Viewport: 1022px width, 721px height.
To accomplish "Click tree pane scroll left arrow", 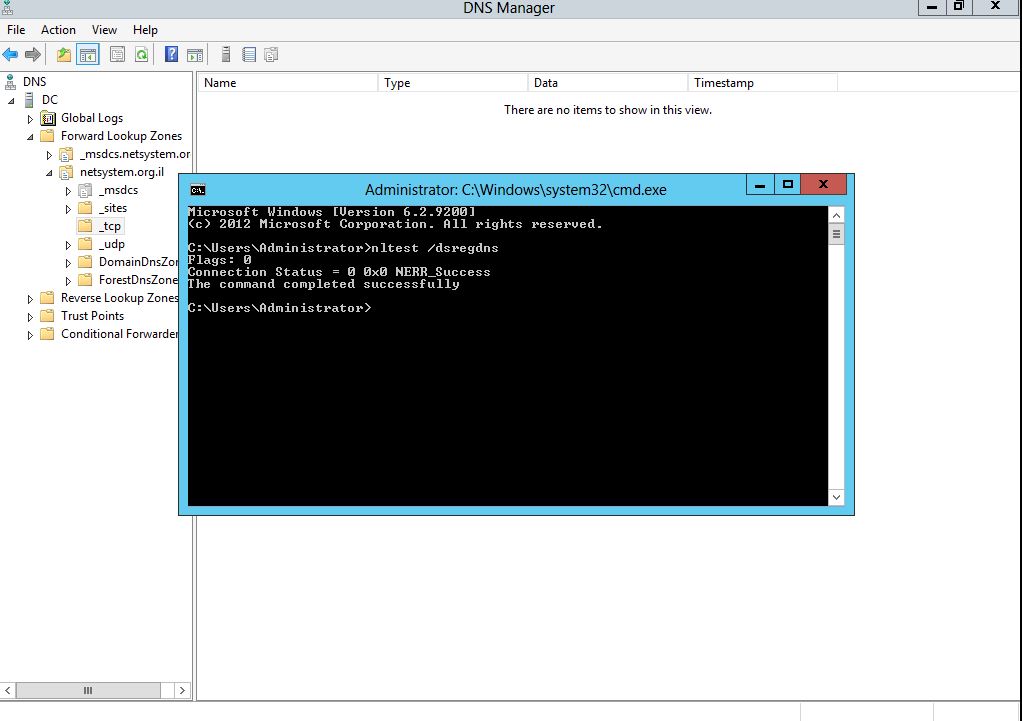I will click(x=8, y=690).
